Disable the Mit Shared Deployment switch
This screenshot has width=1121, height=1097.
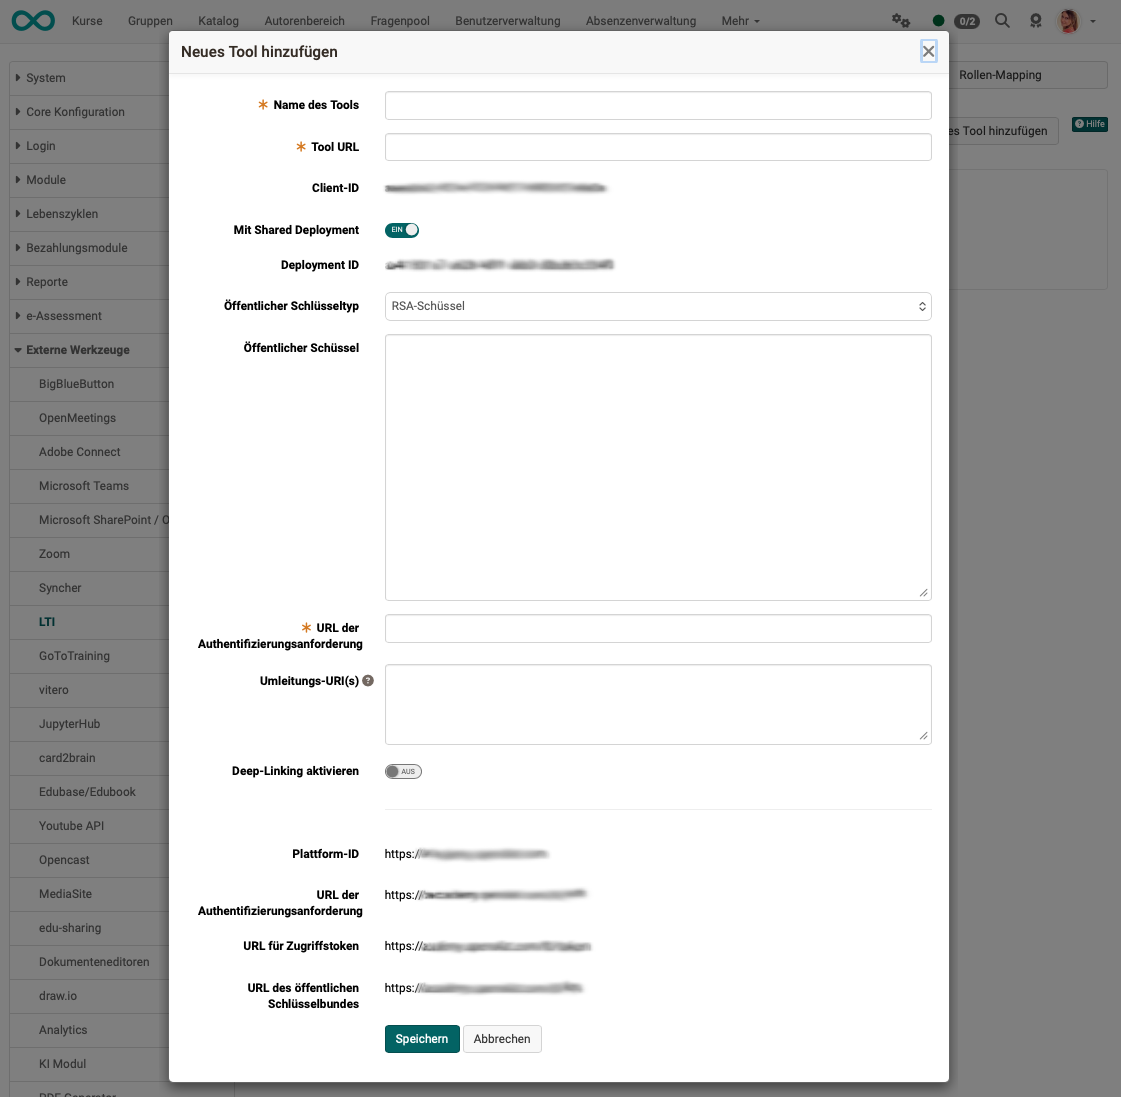402,230
